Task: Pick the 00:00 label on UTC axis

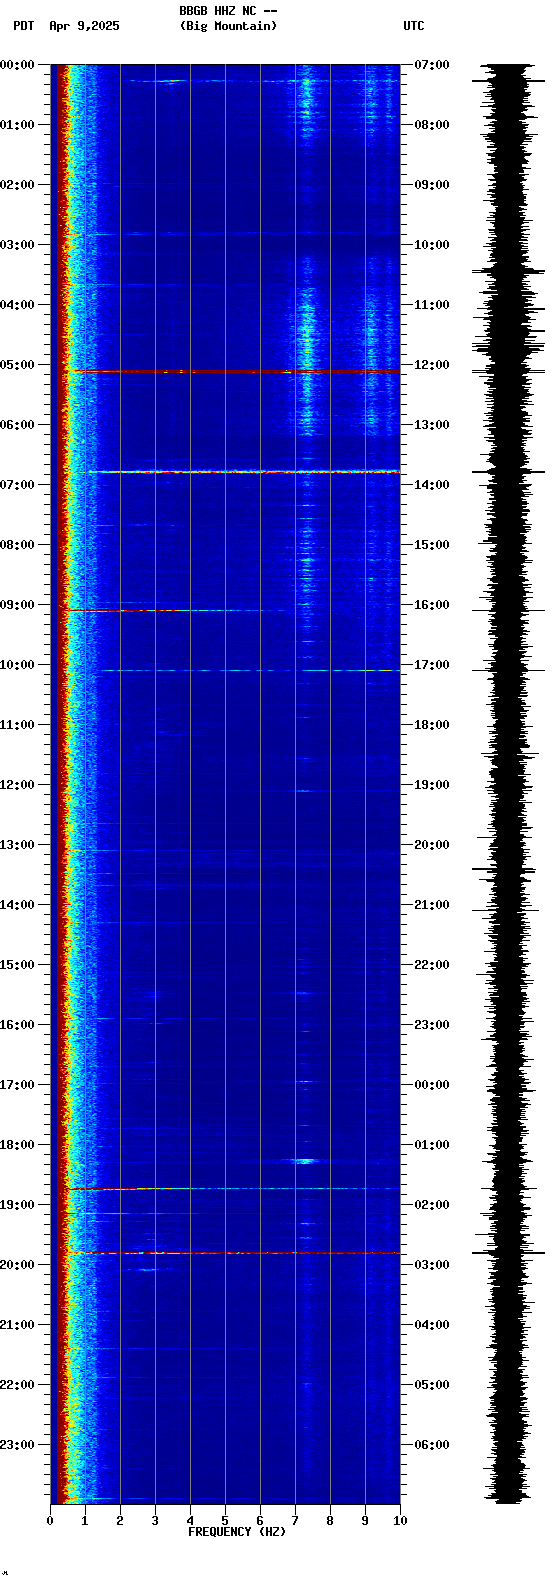Action: [432, 1085]
